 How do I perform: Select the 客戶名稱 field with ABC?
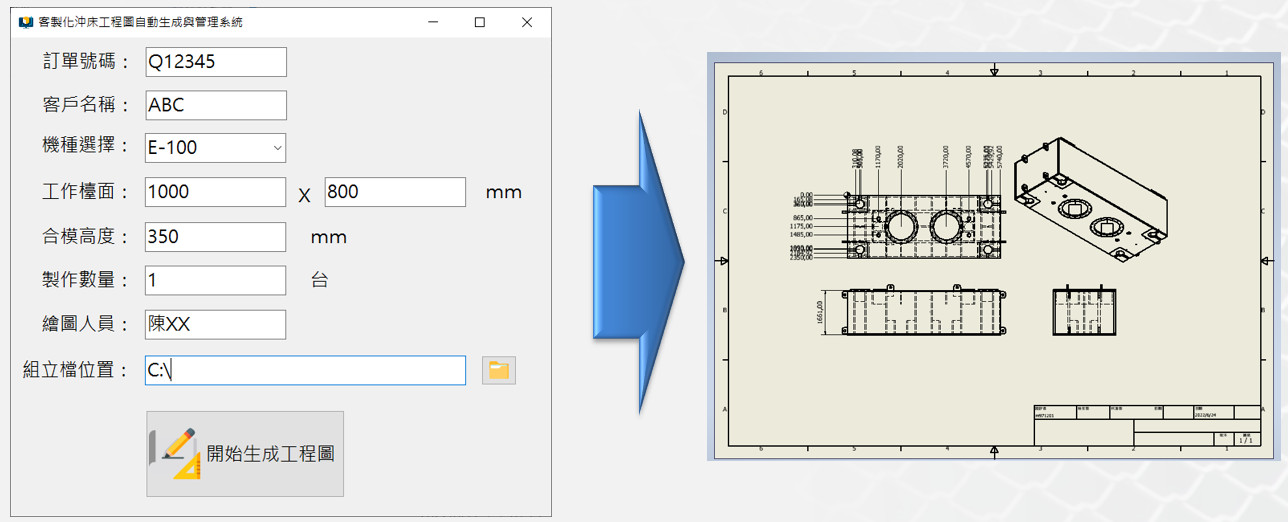pos(215,105)
